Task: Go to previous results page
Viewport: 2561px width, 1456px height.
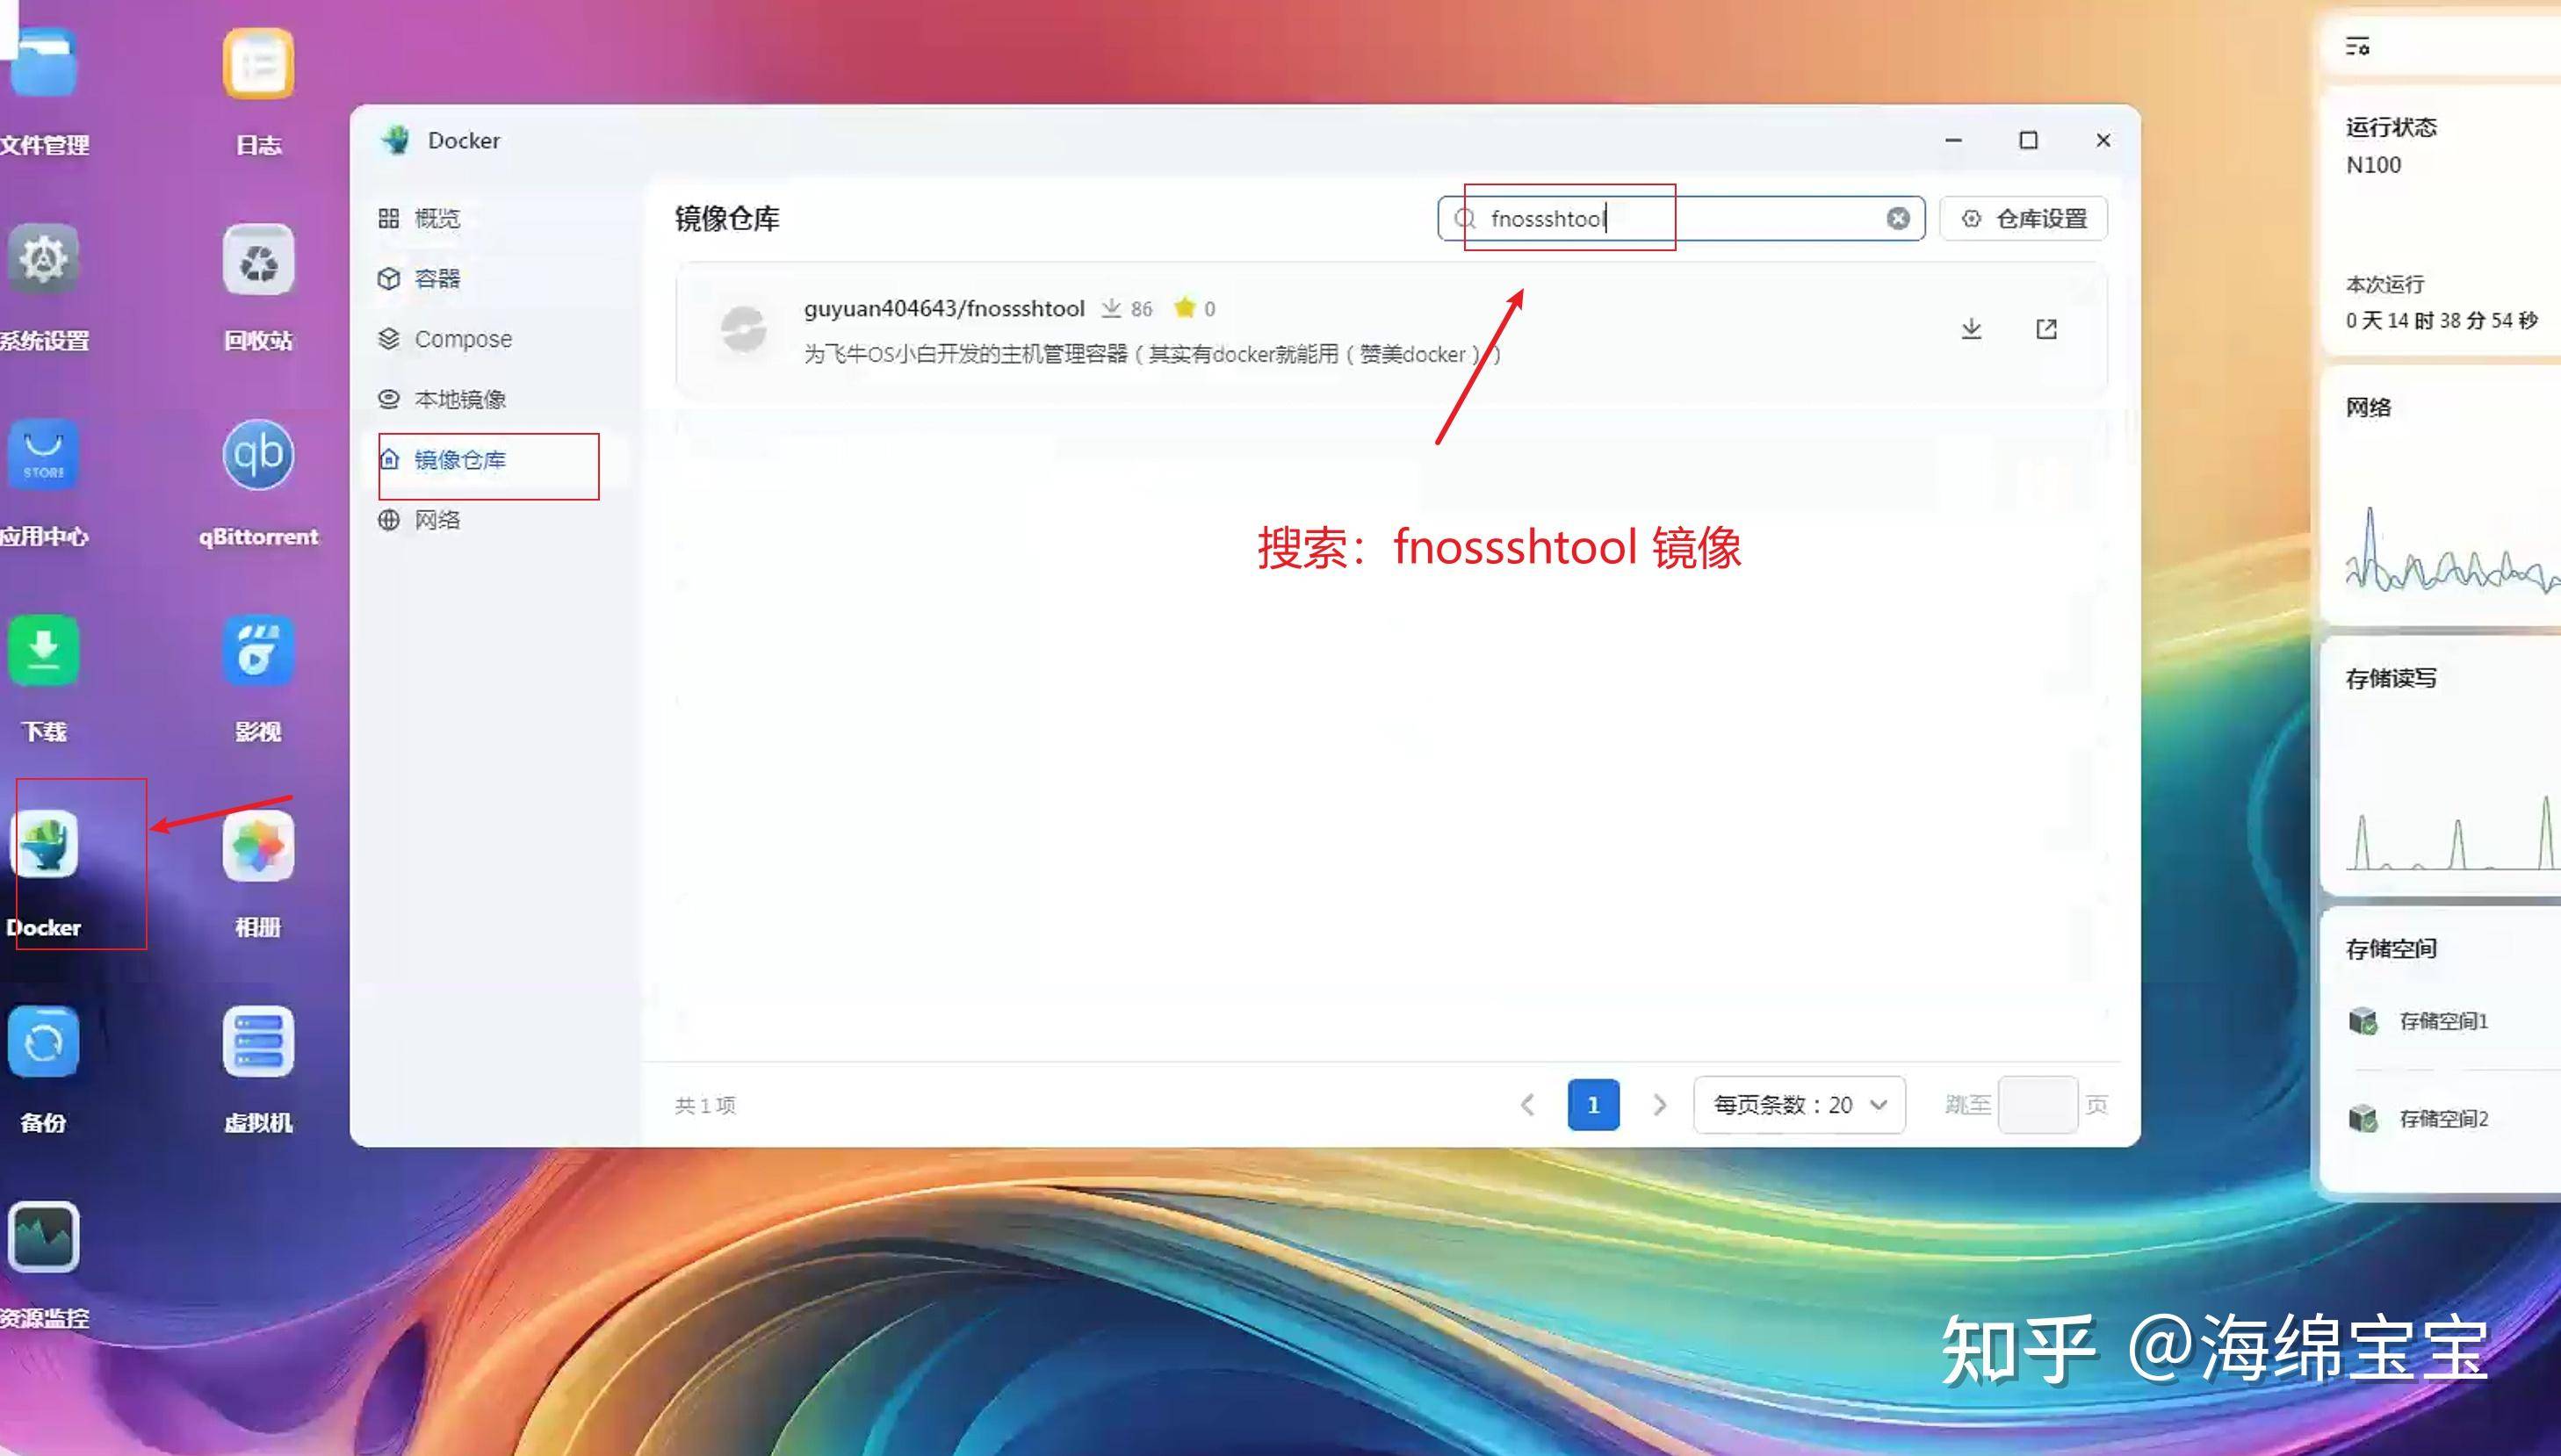Action: [x=1527, y=1105]
